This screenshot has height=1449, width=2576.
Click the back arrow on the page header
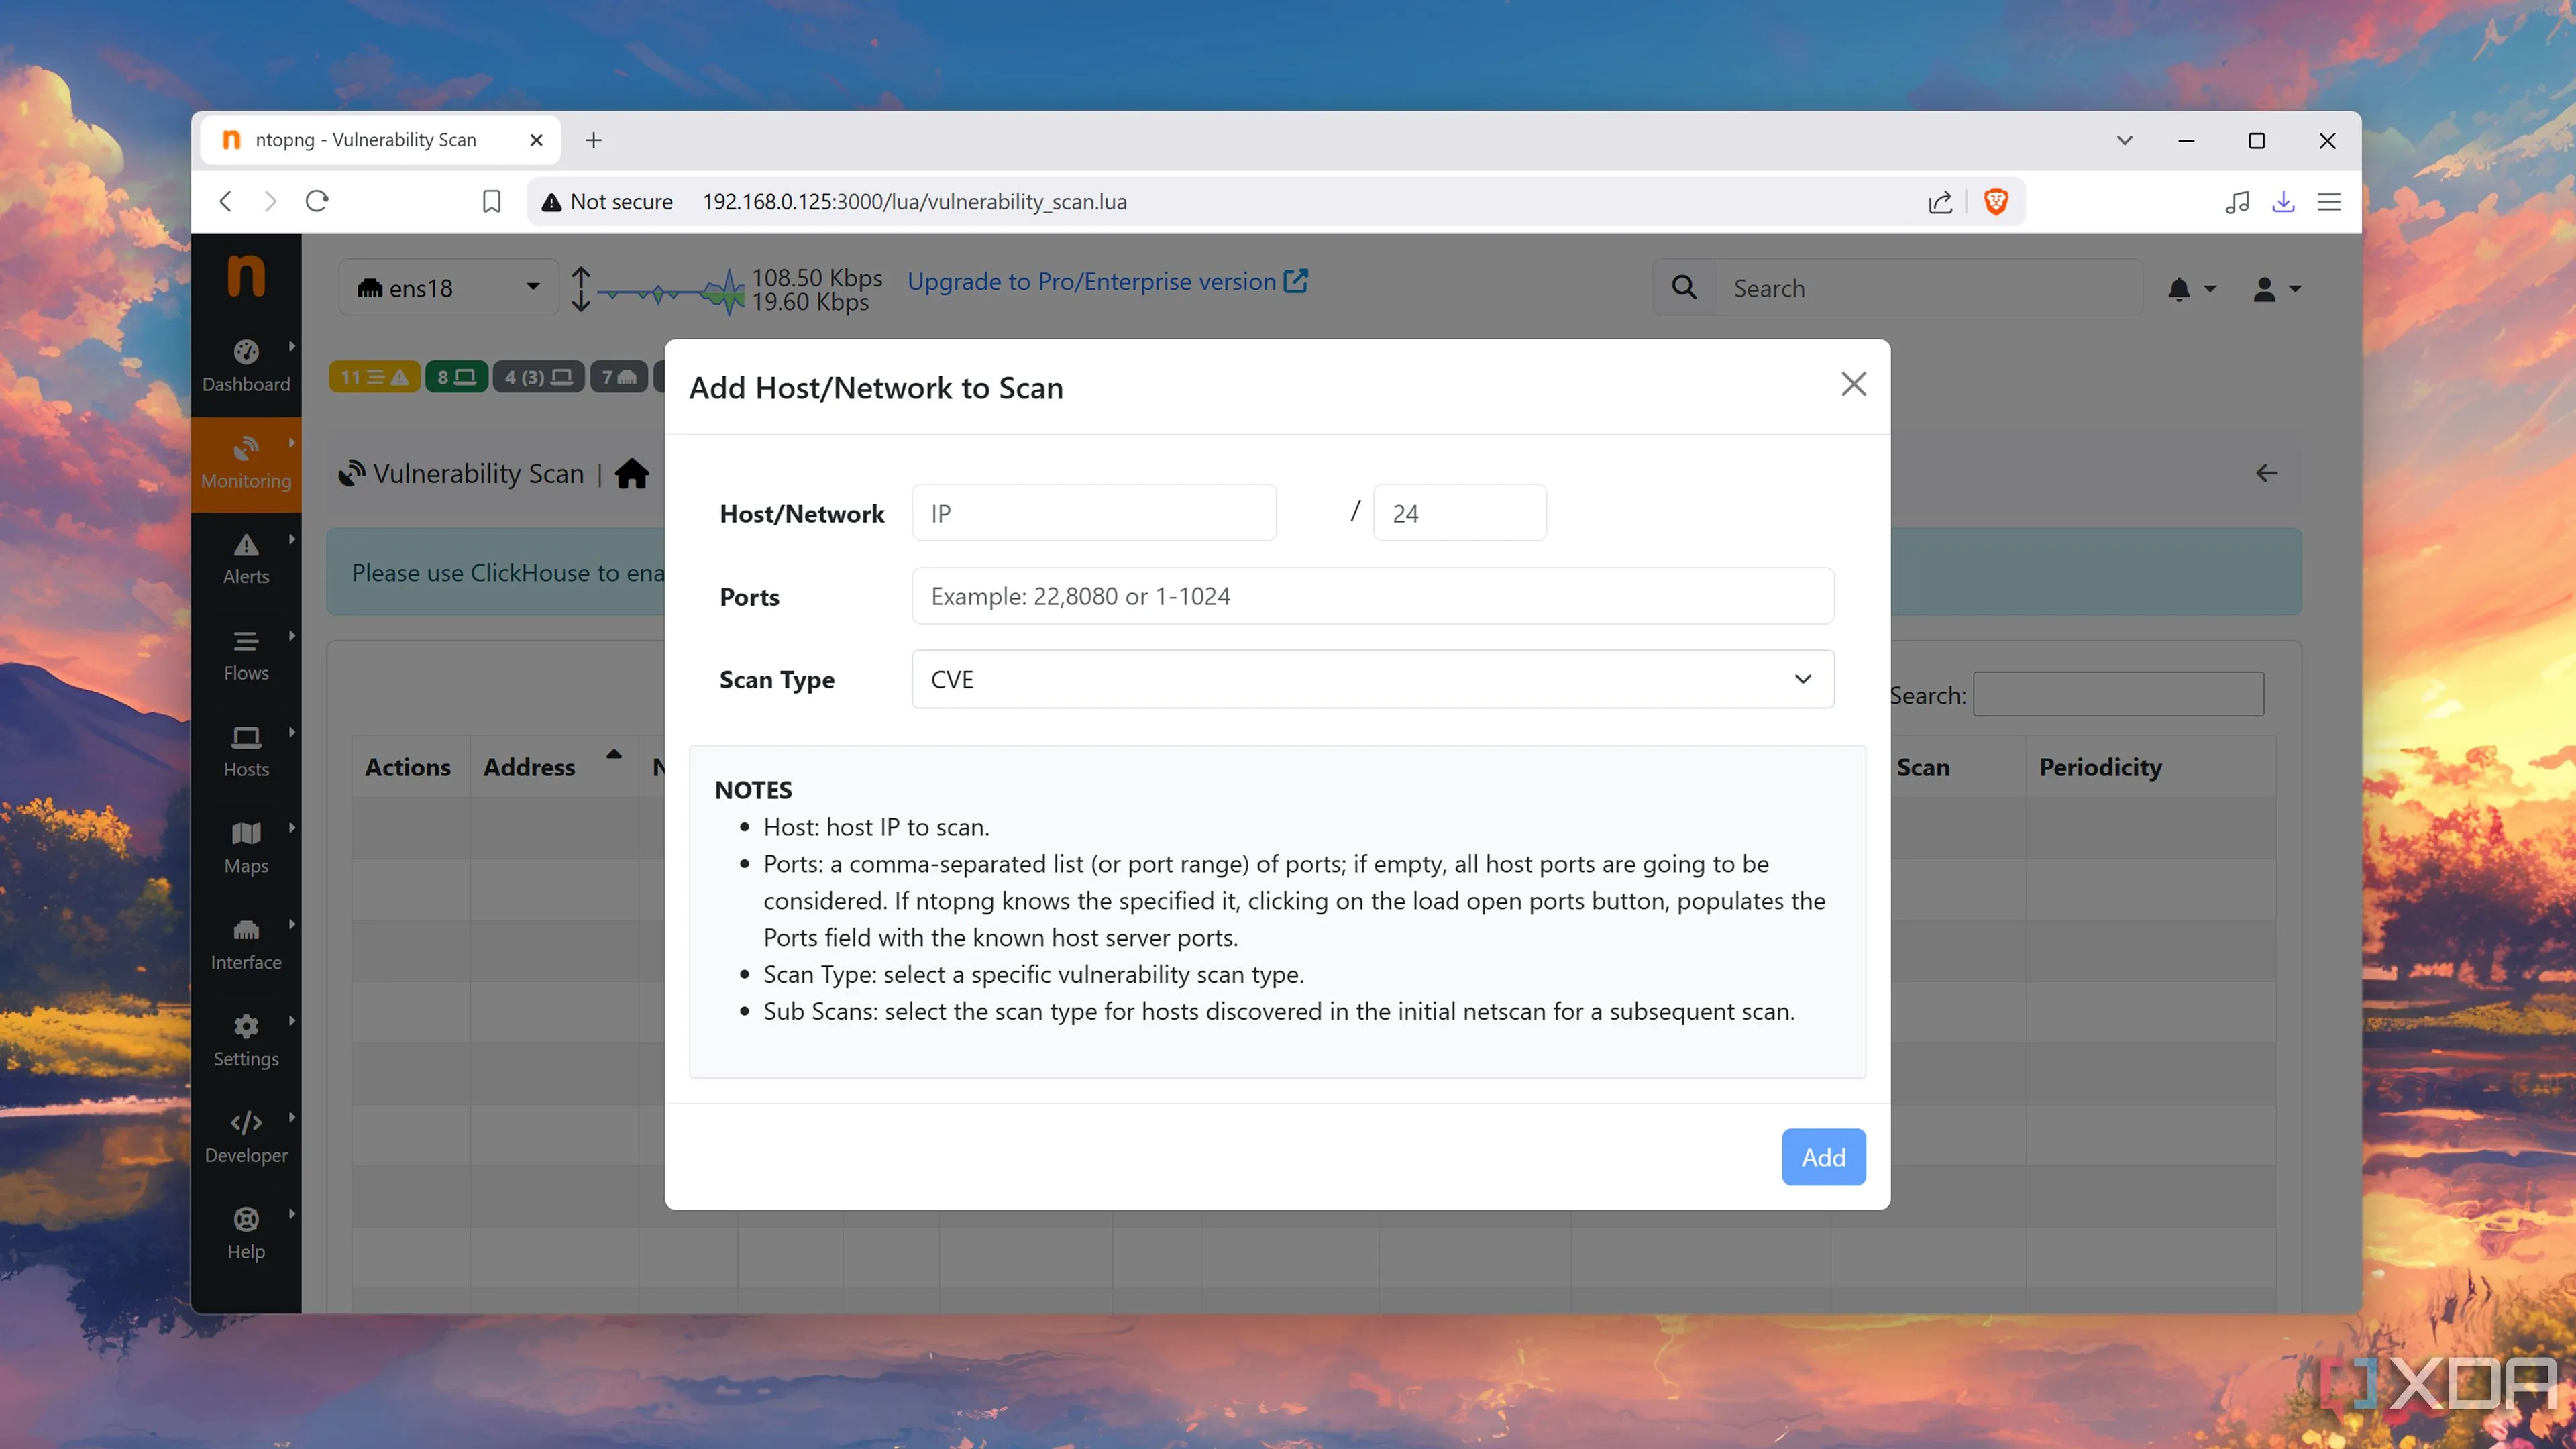[2266, 473]
